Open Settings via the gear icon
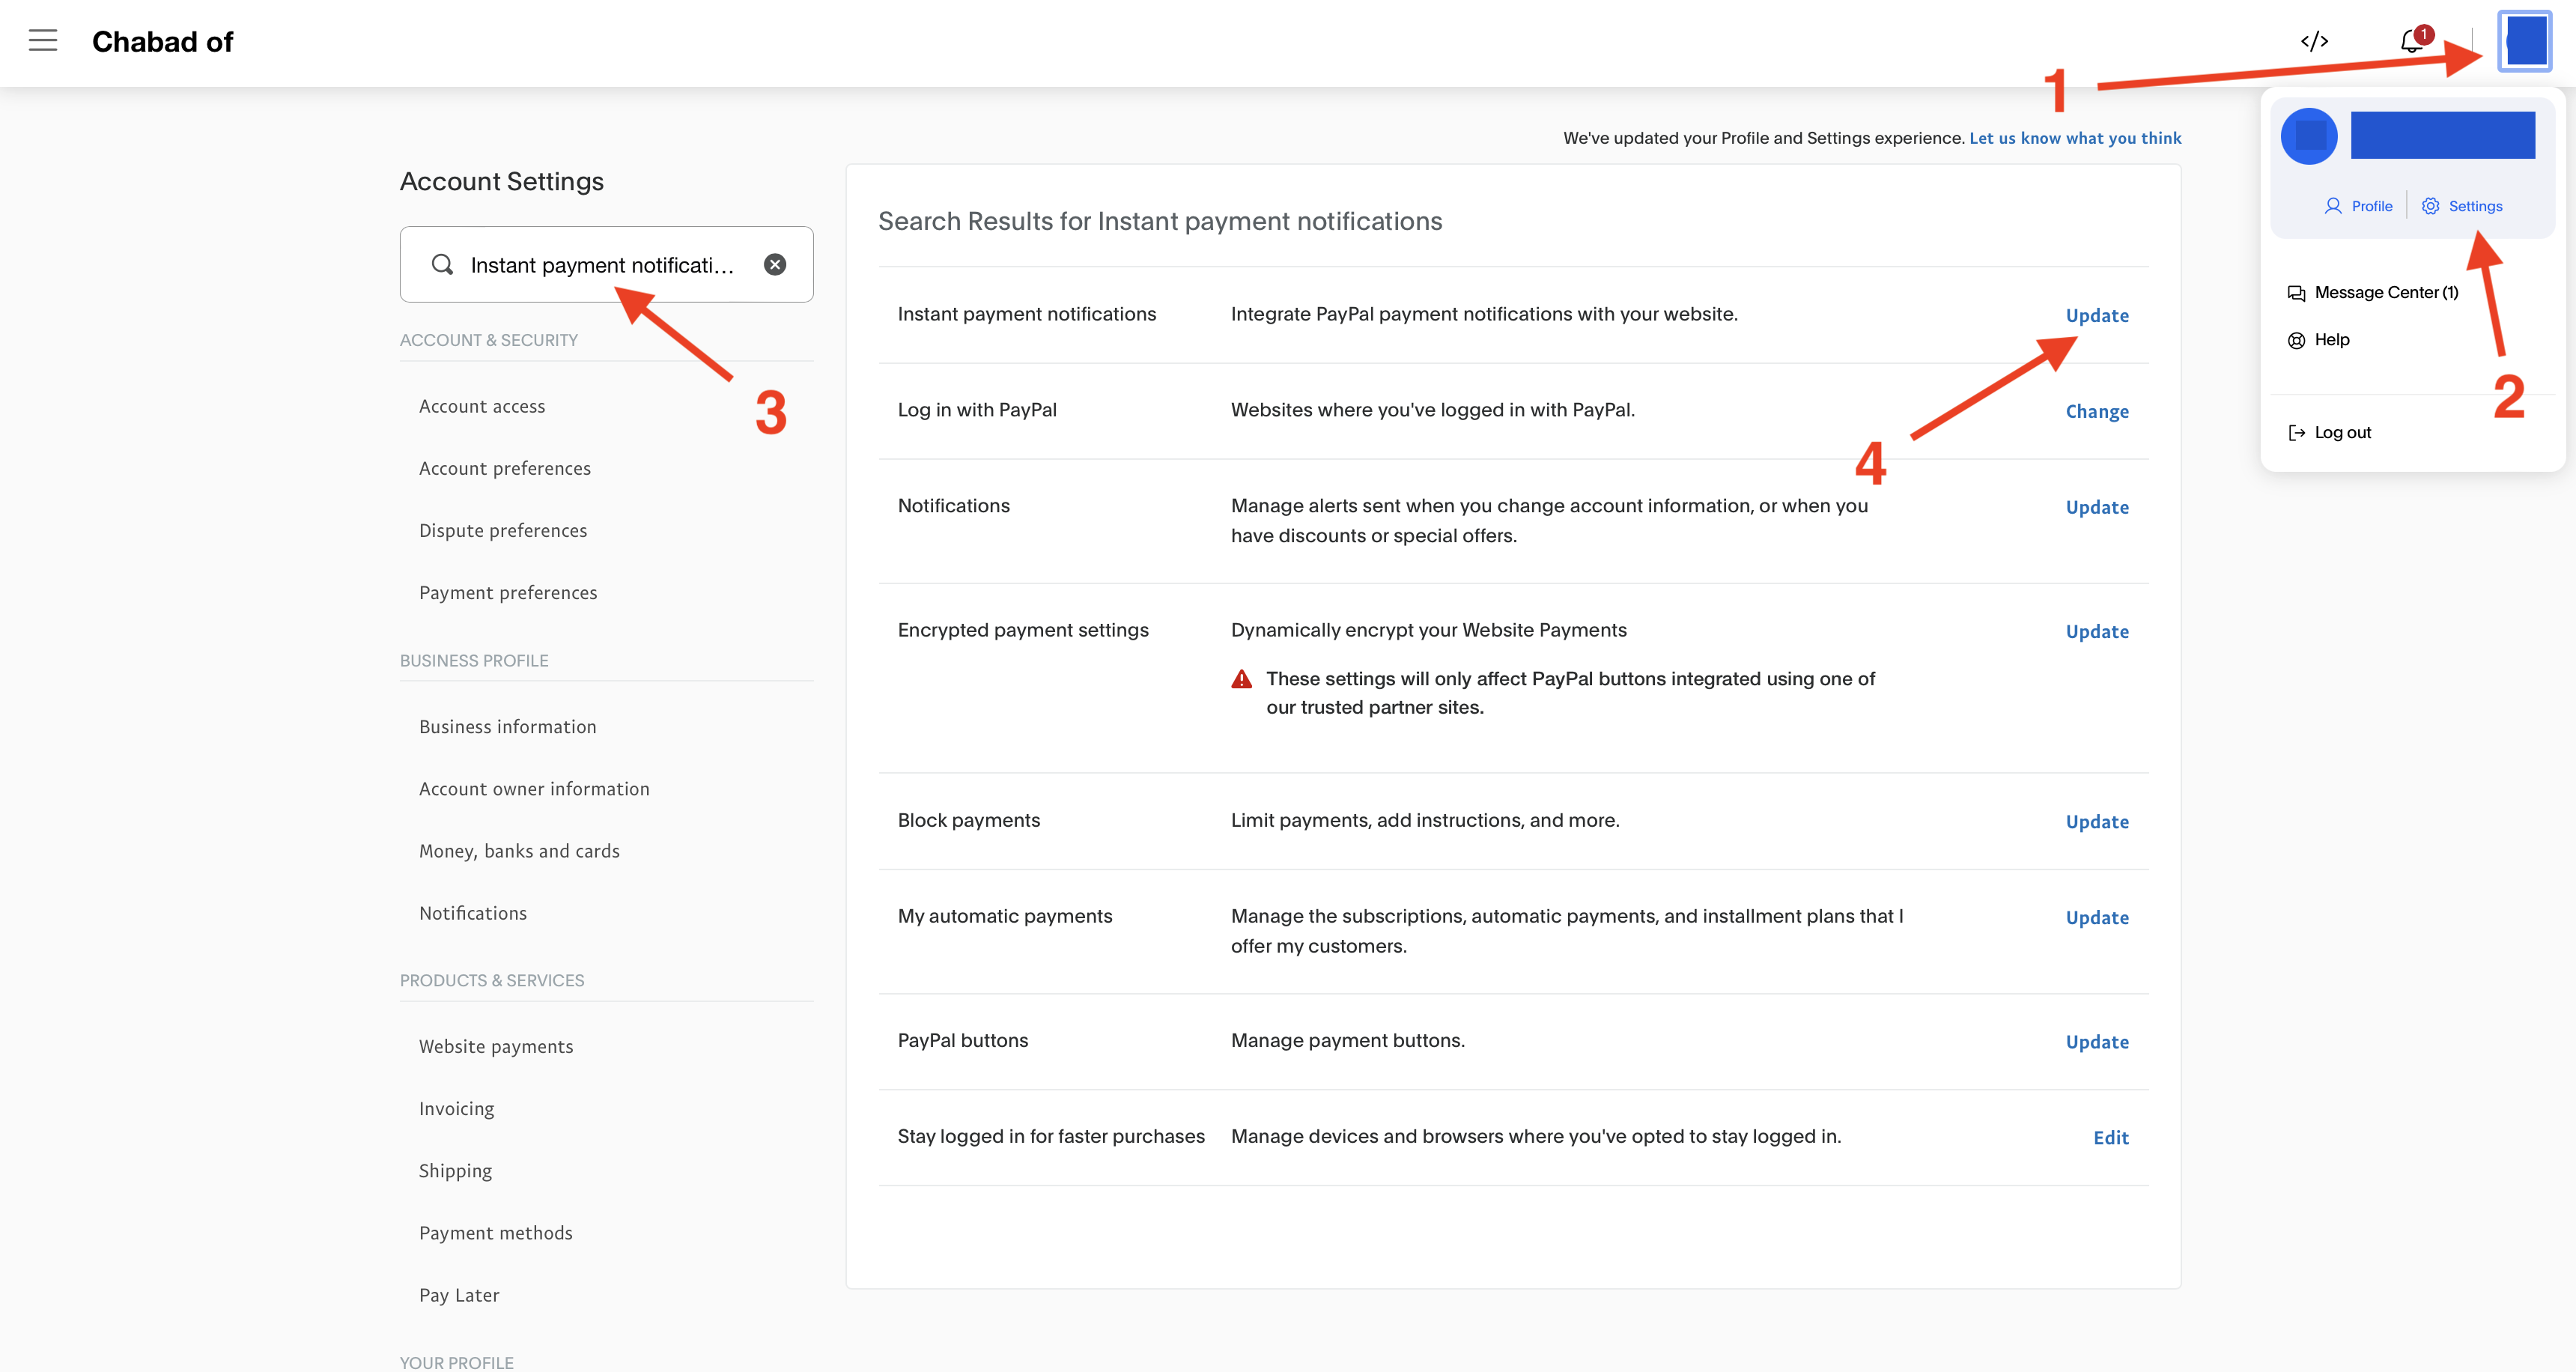The image size is (2576, 1372). 2431,206
